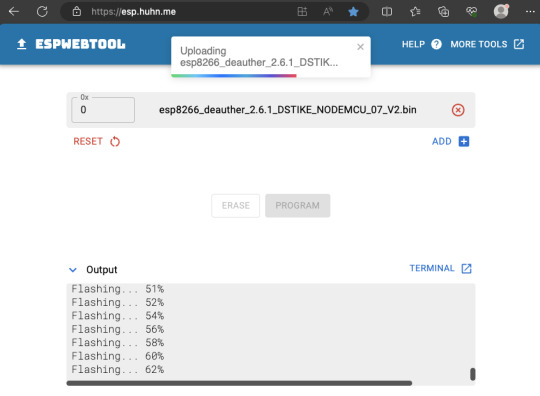Click the MORE TOOLS external link icon

click(519, 44)
